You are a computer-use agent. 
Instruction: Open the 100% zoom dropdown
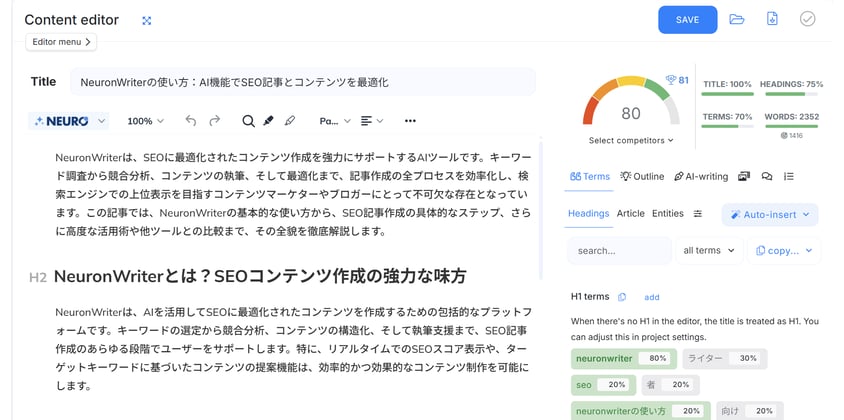coord(145,121)
